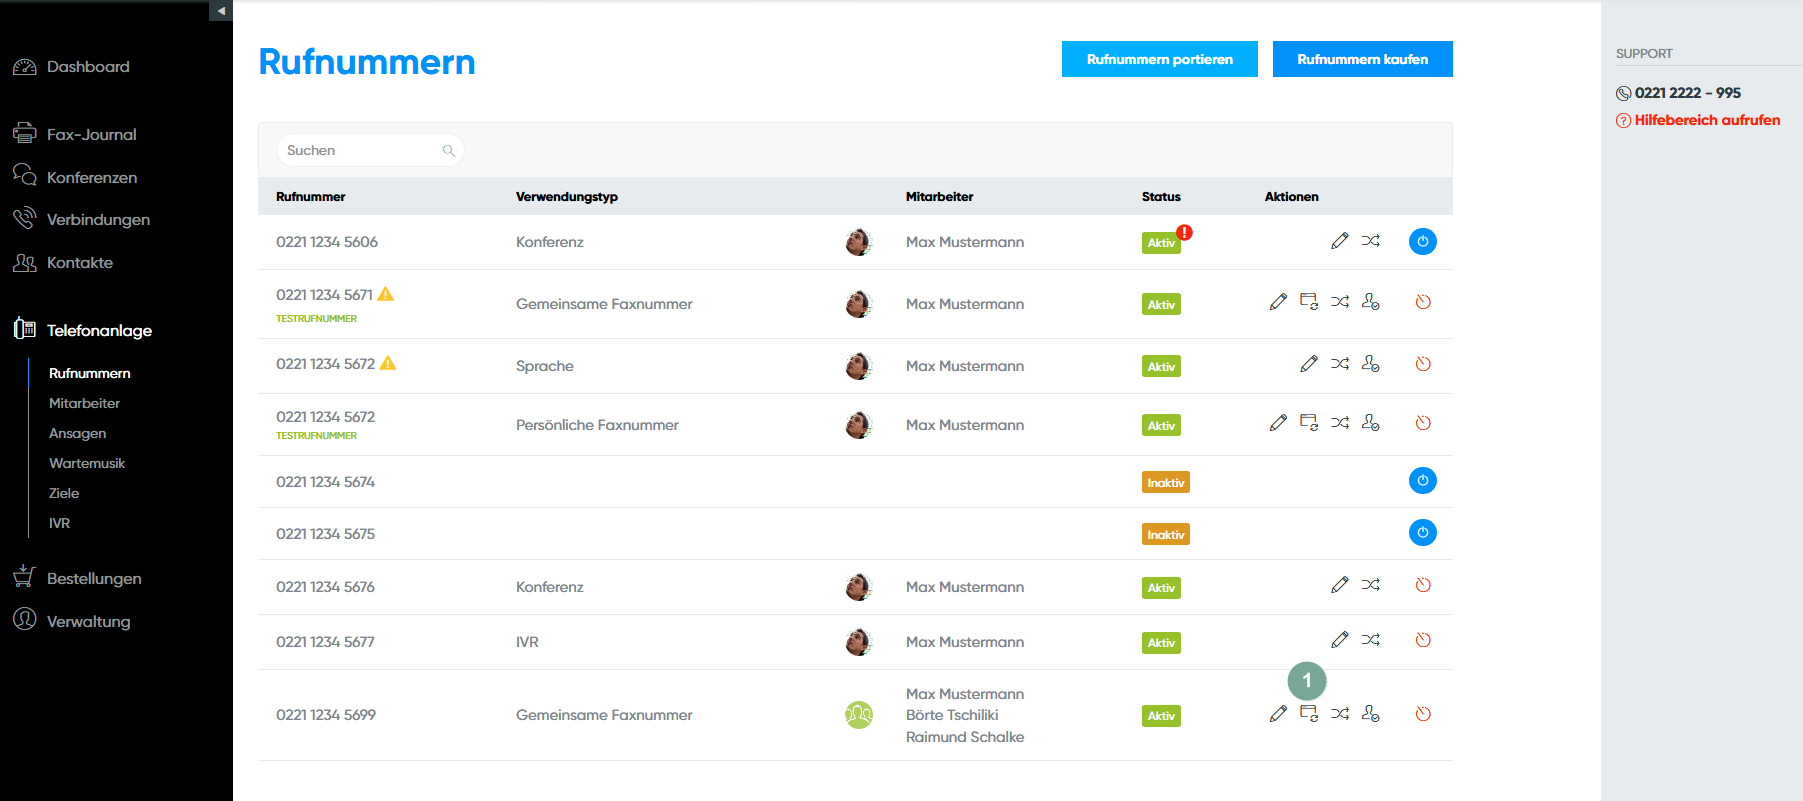Go to Fax-Journal in the sidebar
The height and width of the screenshot is (801, 1803).
click(x=91, y=134)
